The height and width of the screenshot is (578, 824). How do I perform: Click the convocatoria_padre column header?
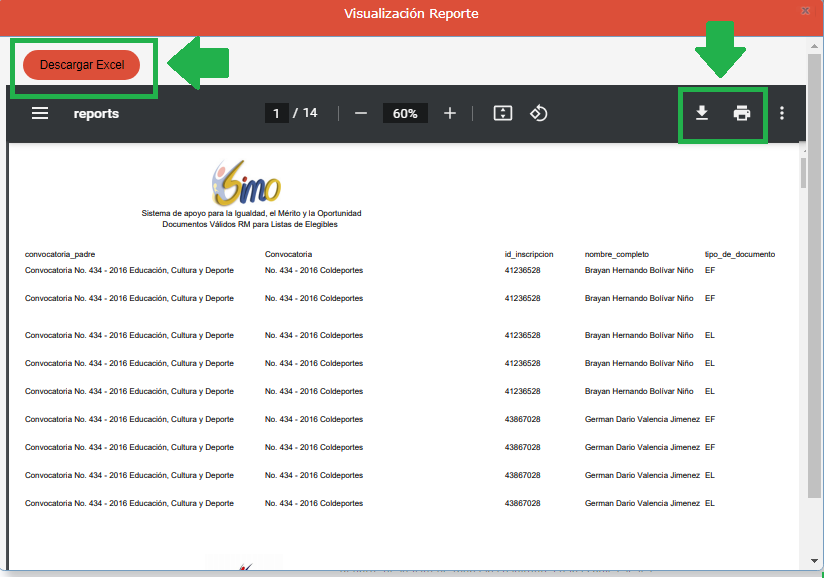pyautogui.click(x=60, y=254)
